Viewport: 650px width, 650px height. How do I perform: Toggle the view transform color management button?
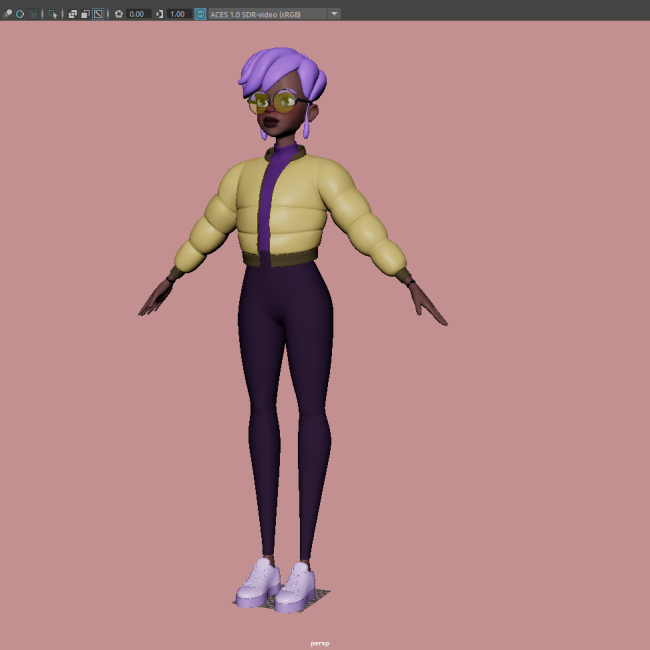(x=200, y=14)
